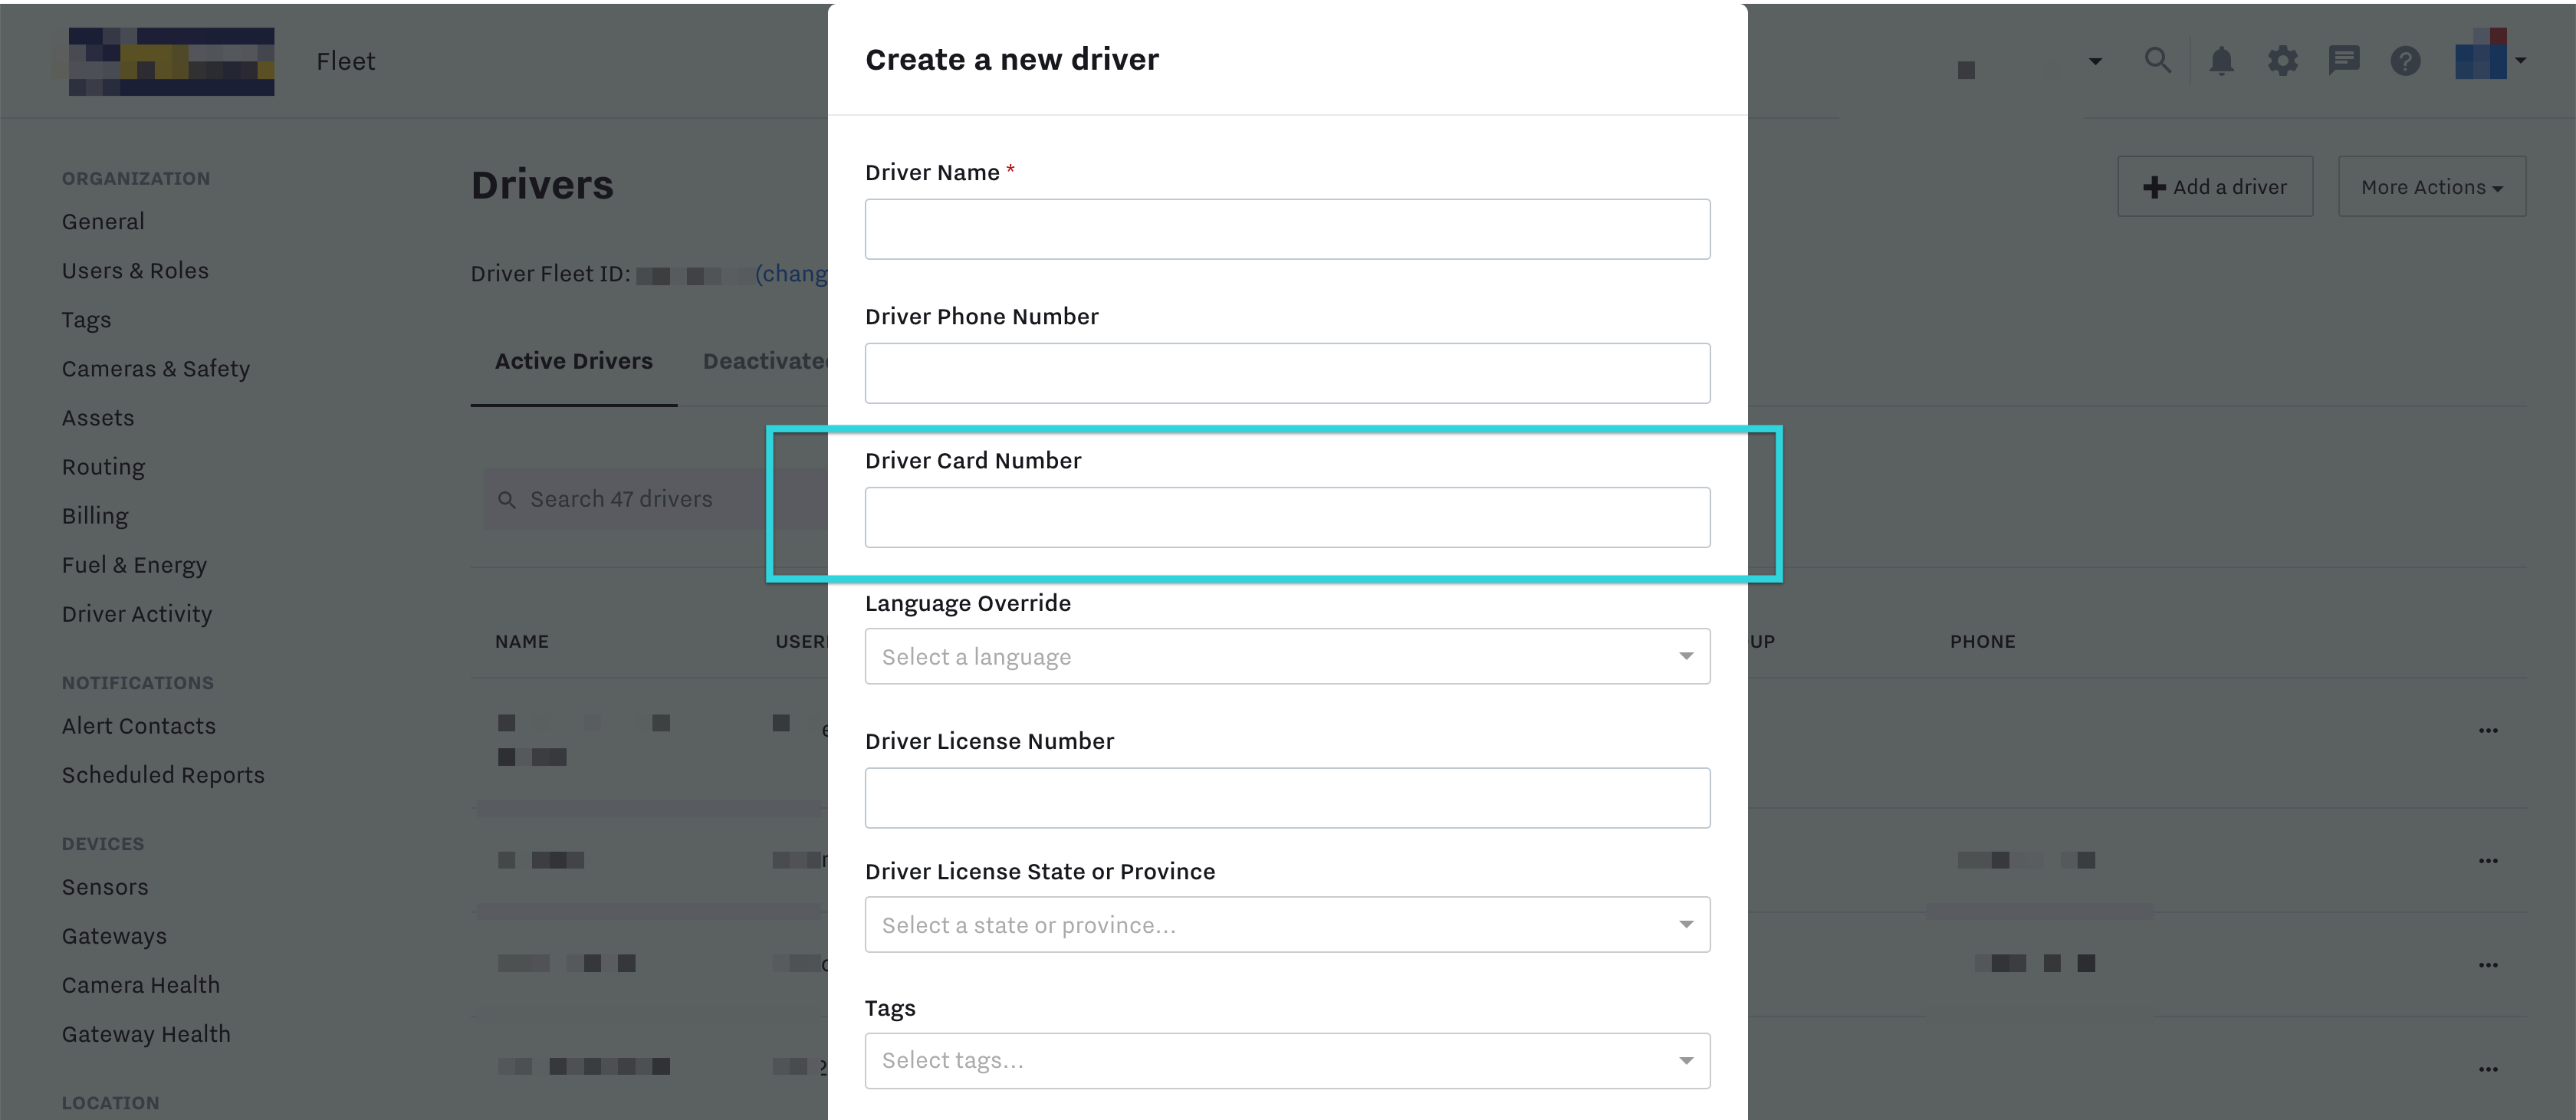Focus the Driver Card Number input field
The height and width of the screenshot is (1120, 2576).
tap(1287, 517)
